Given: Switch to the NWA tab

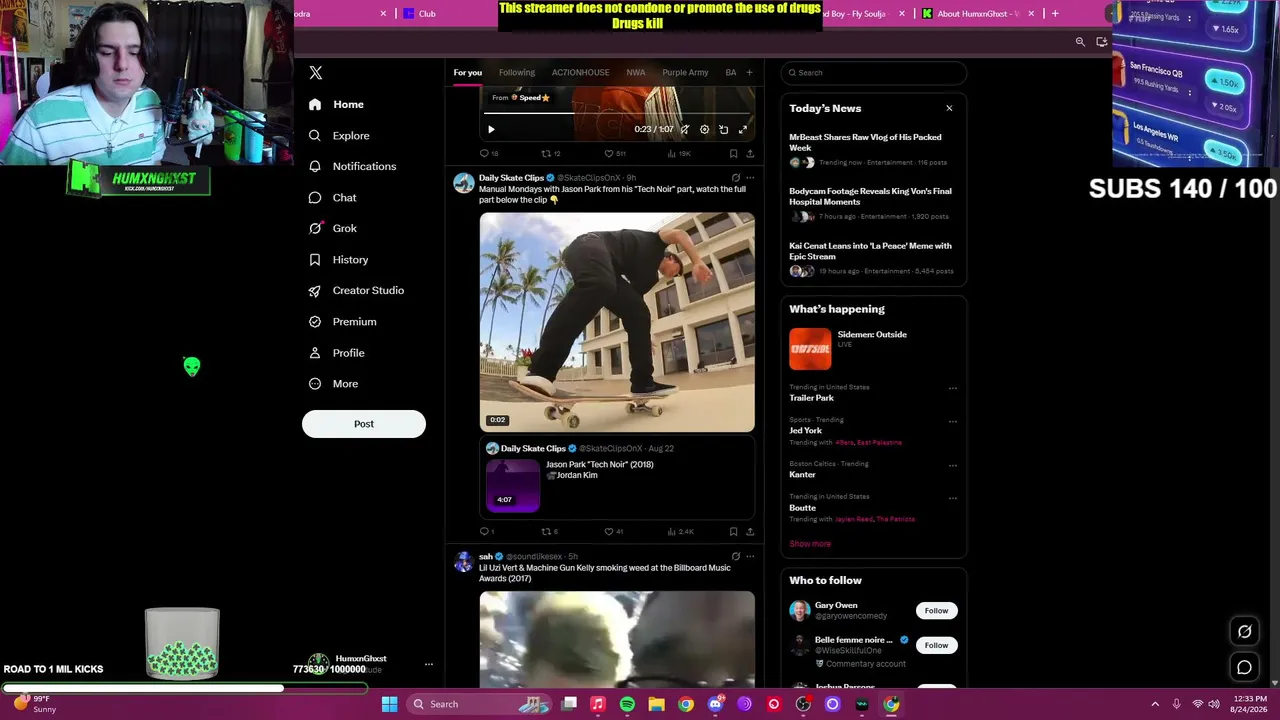Looking at the screenshot, I should click(x=635, y=72).
